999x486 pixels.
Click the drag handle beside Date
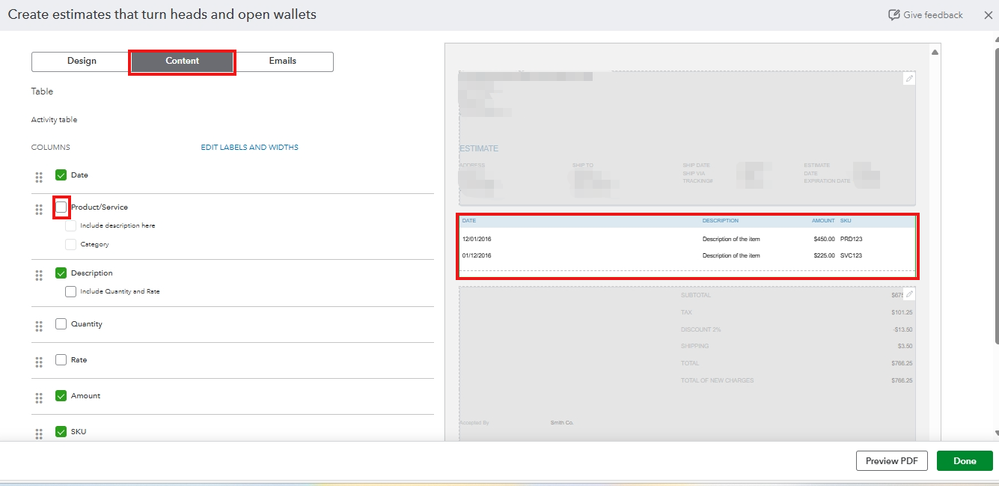pyautogui.click(x=39, y=177)
